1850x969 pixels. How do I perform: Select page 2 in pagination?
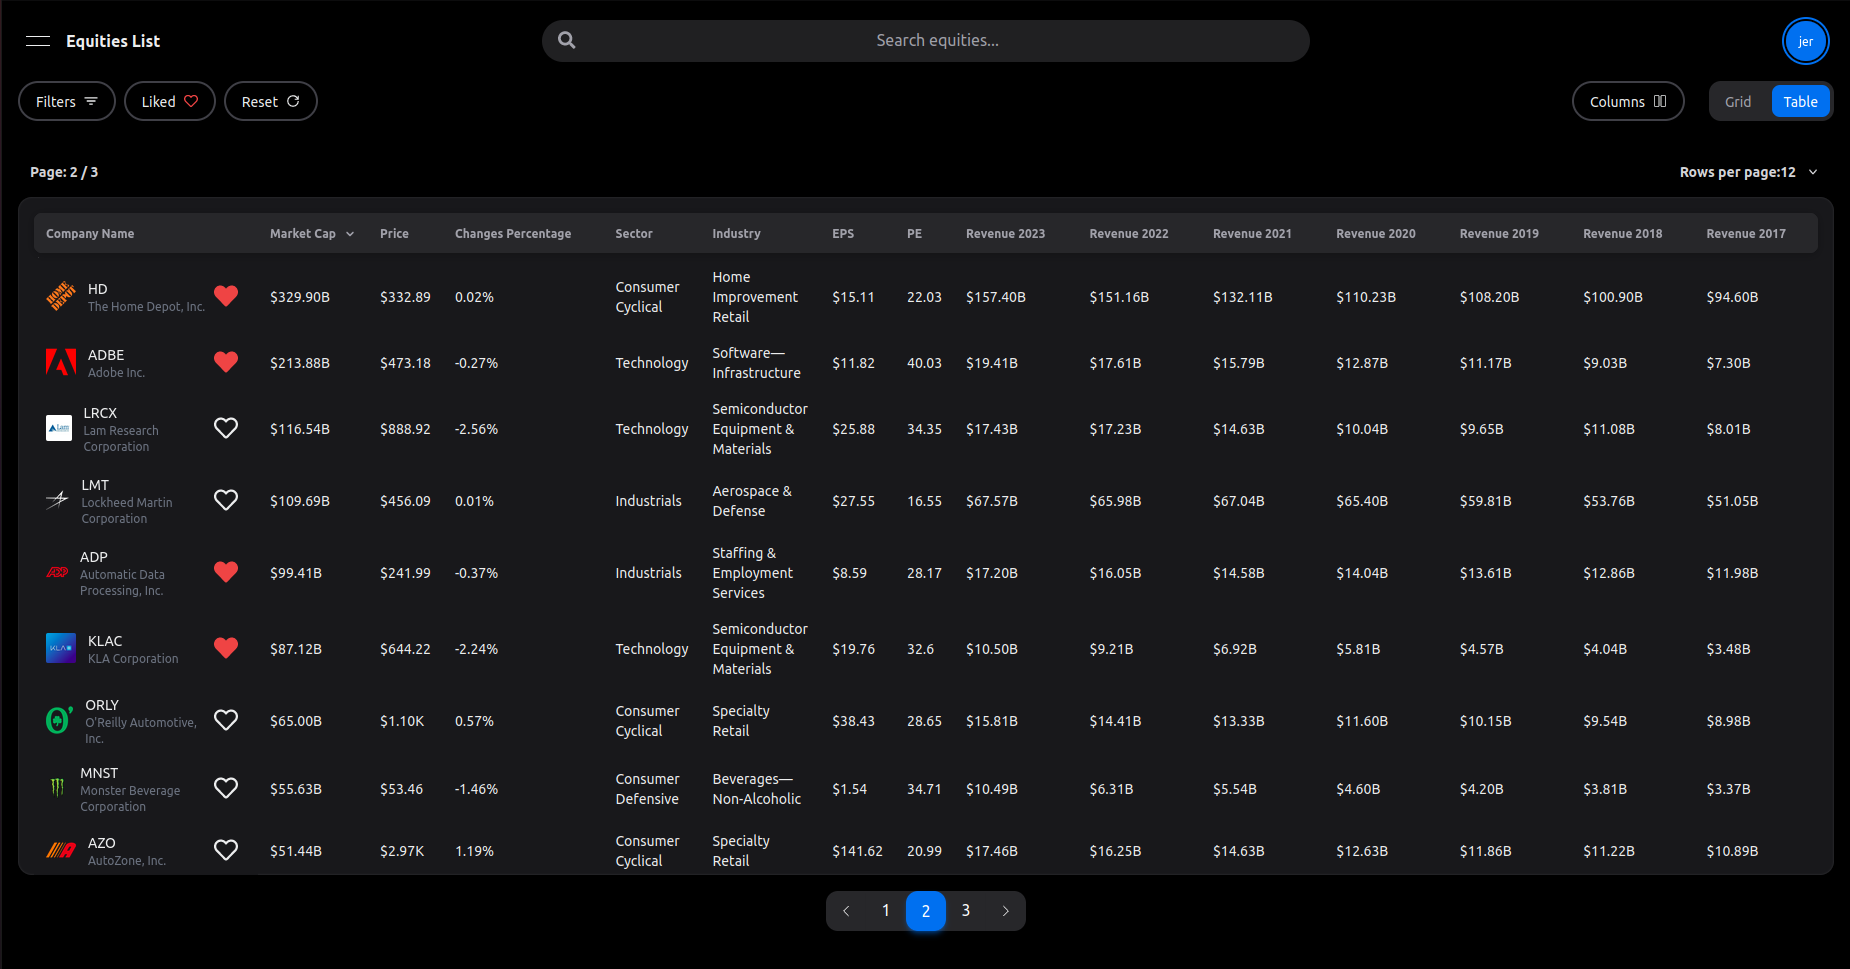926,911
